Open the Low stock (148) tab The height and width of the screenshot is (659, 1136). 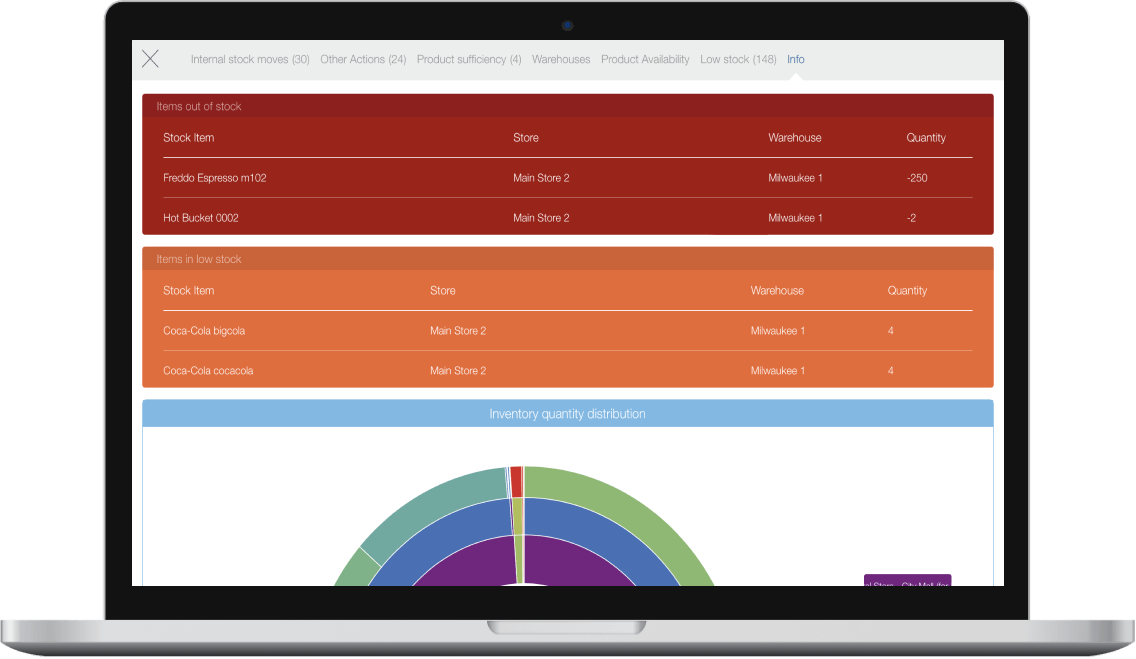[x=738, y=59]
